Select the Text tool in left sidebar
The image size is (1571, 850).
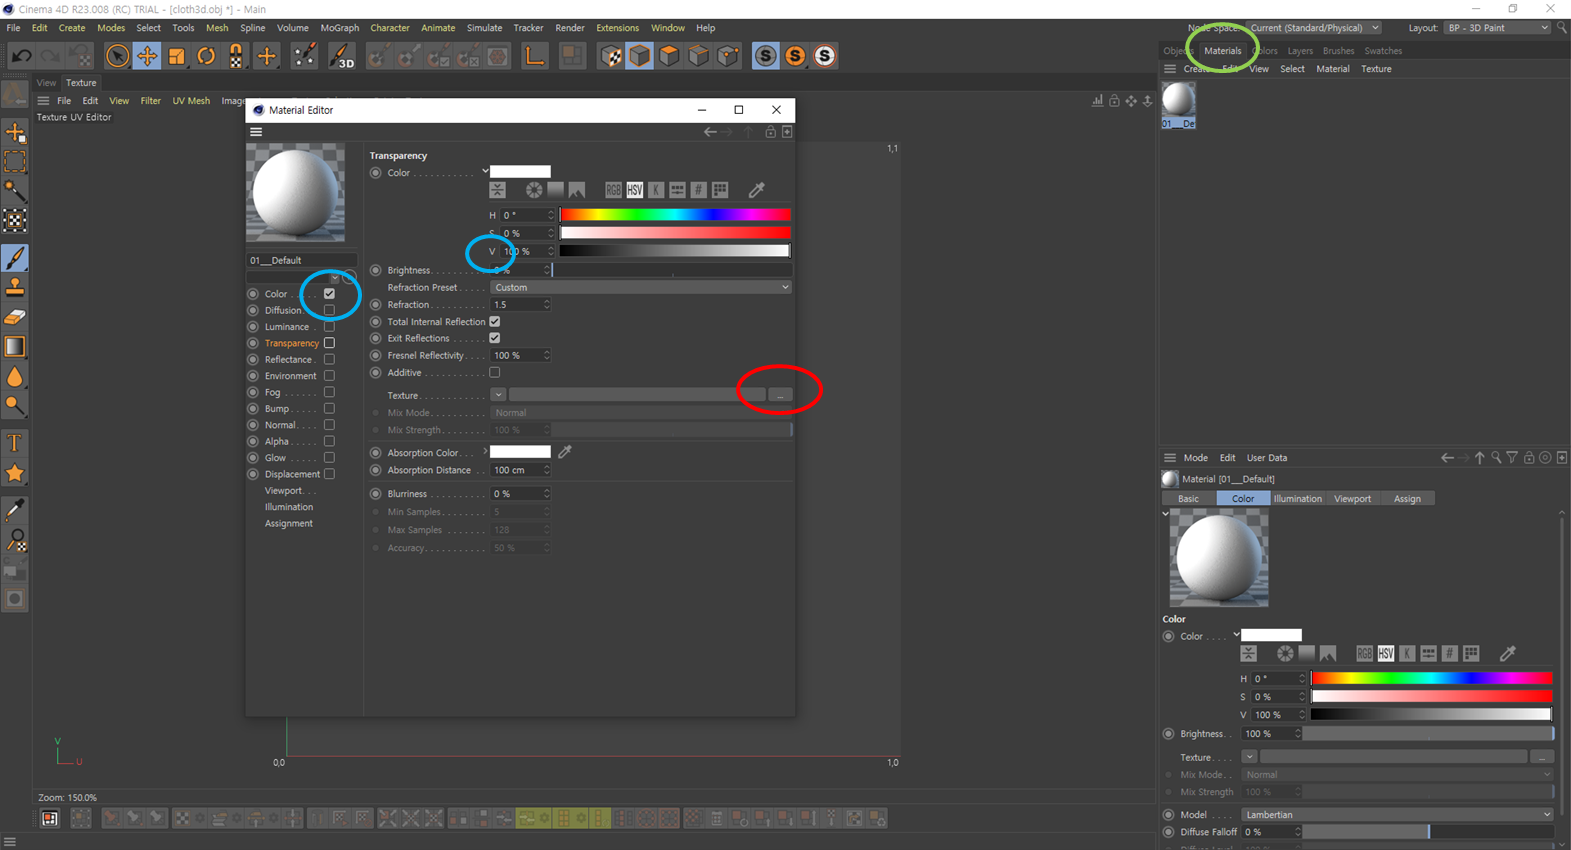point(15,443)
